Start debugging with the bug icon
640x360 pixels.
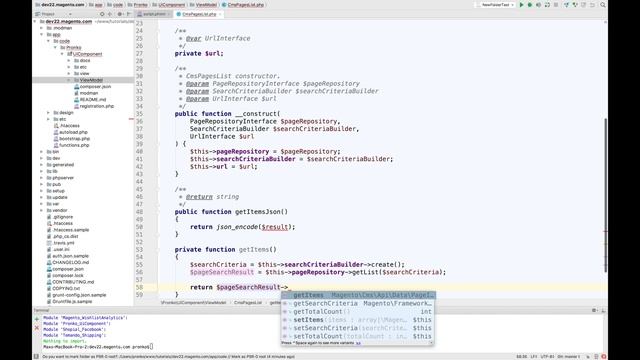[530, 5]
